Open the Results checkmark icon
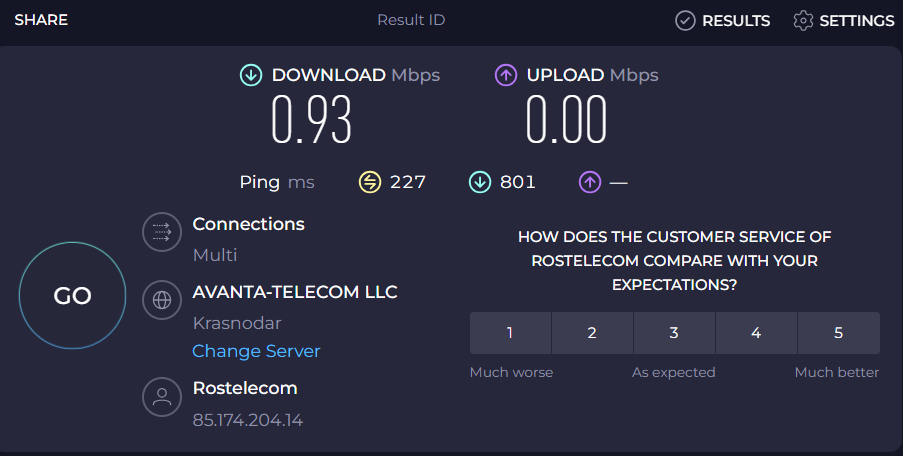The width and height of the screenshot is (903, 456). 685,21
